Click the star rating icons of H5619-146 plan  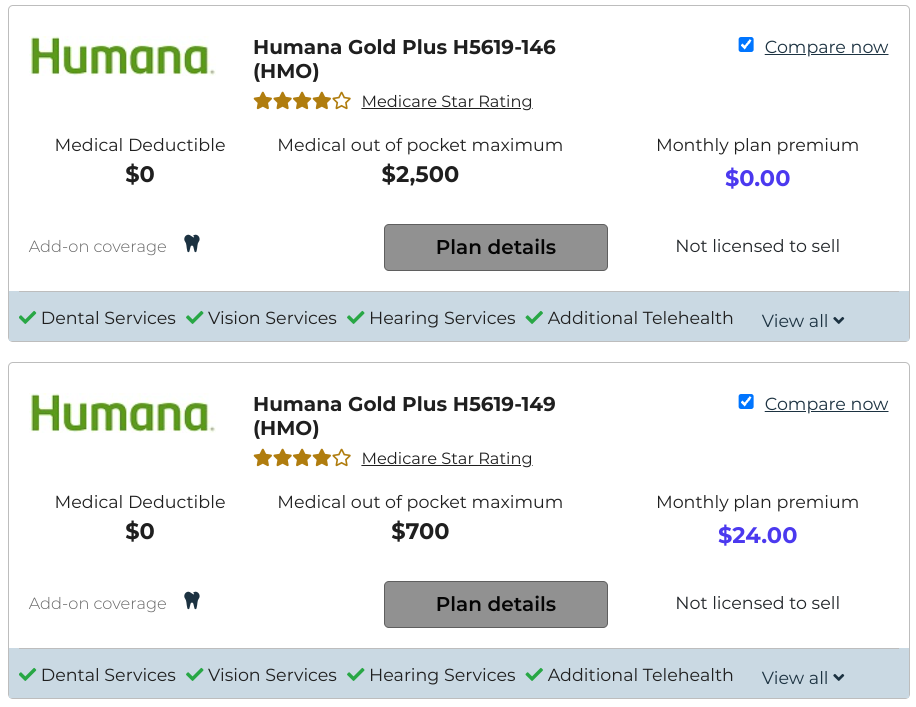[x=302, y=101]
